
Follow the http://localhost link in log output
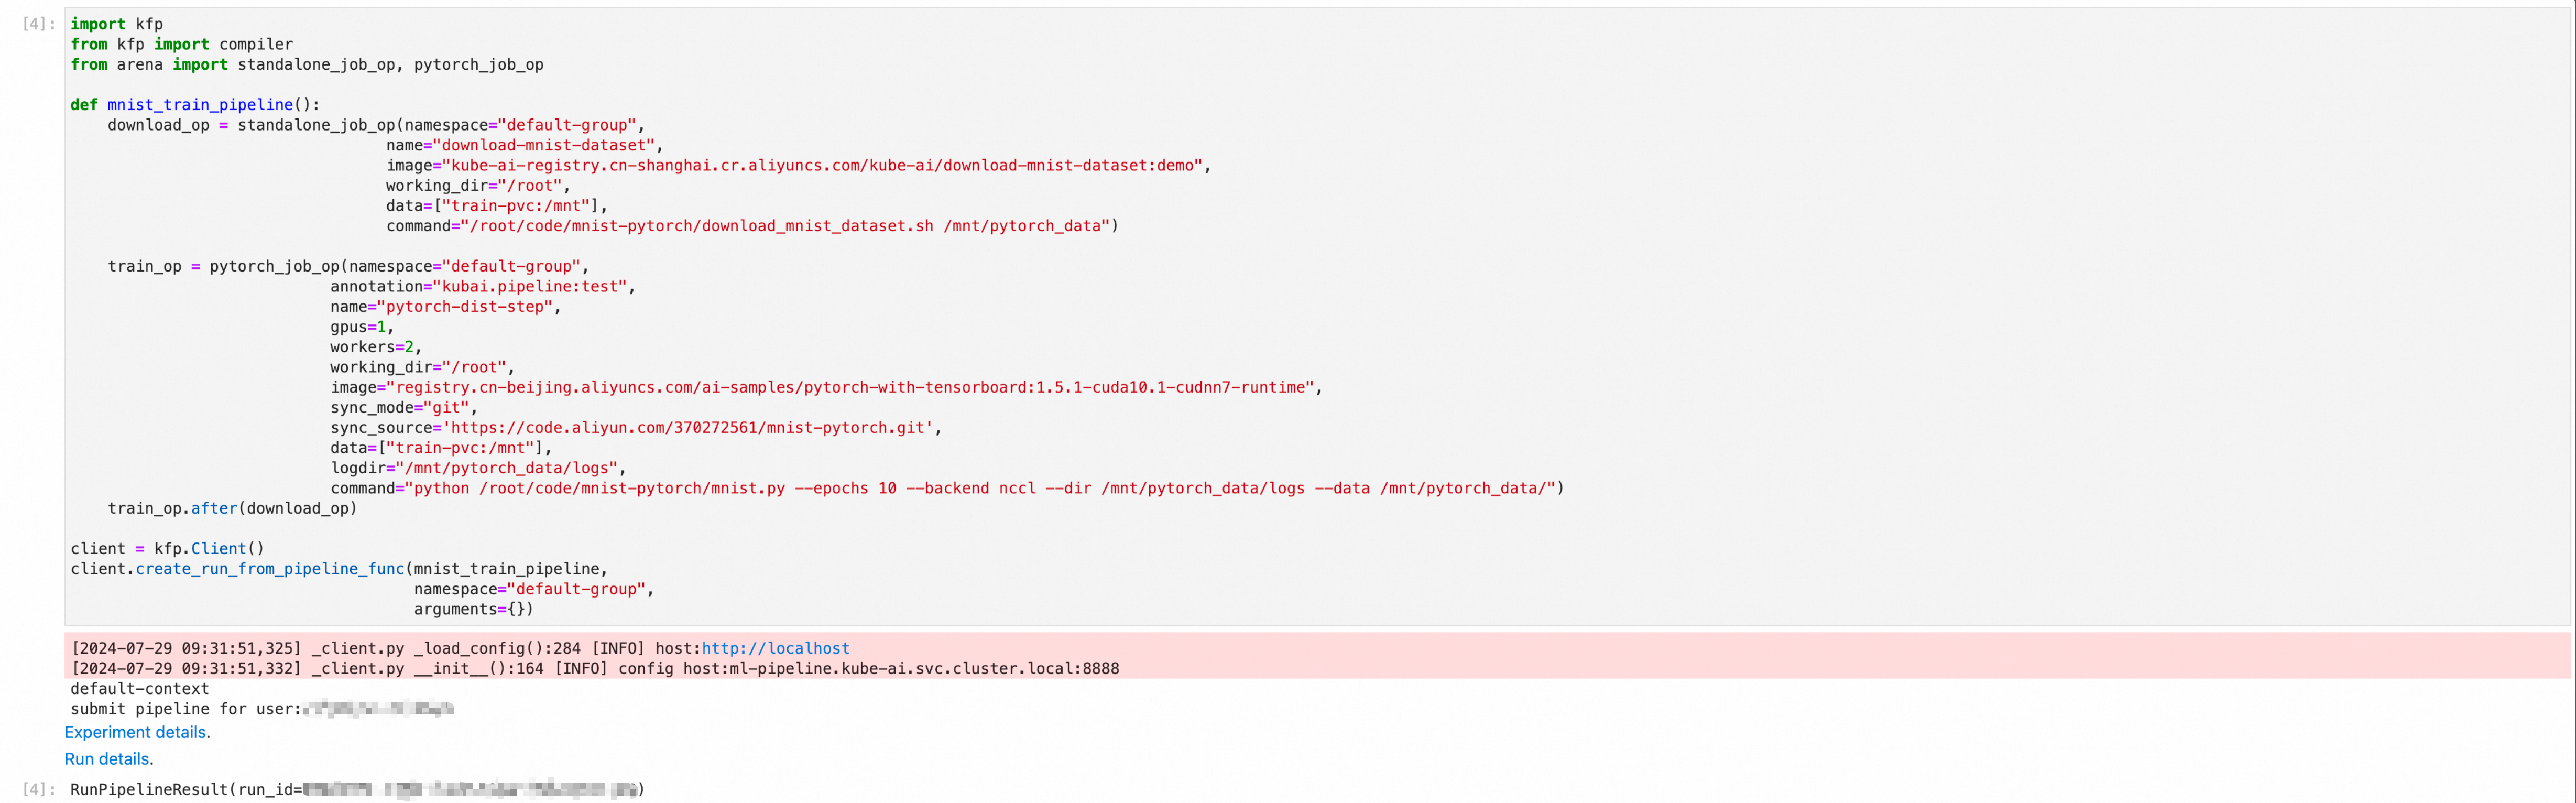pos(775,648)
